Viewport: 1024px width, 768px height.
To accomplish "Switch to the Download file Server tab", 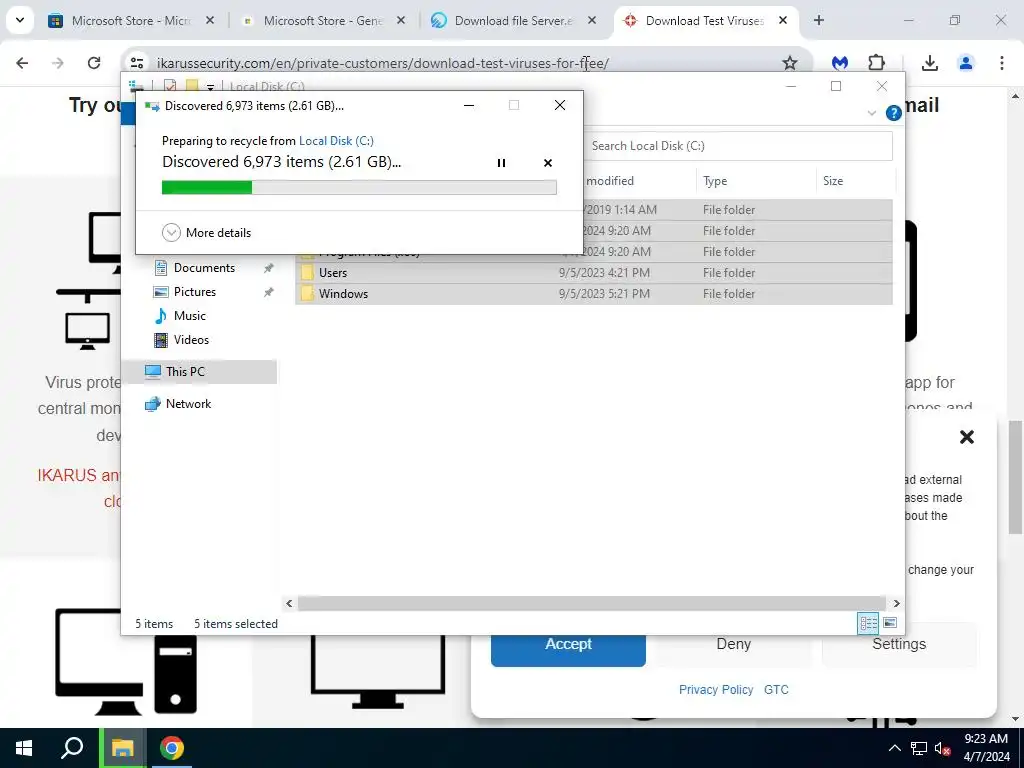I will [514, 21].
